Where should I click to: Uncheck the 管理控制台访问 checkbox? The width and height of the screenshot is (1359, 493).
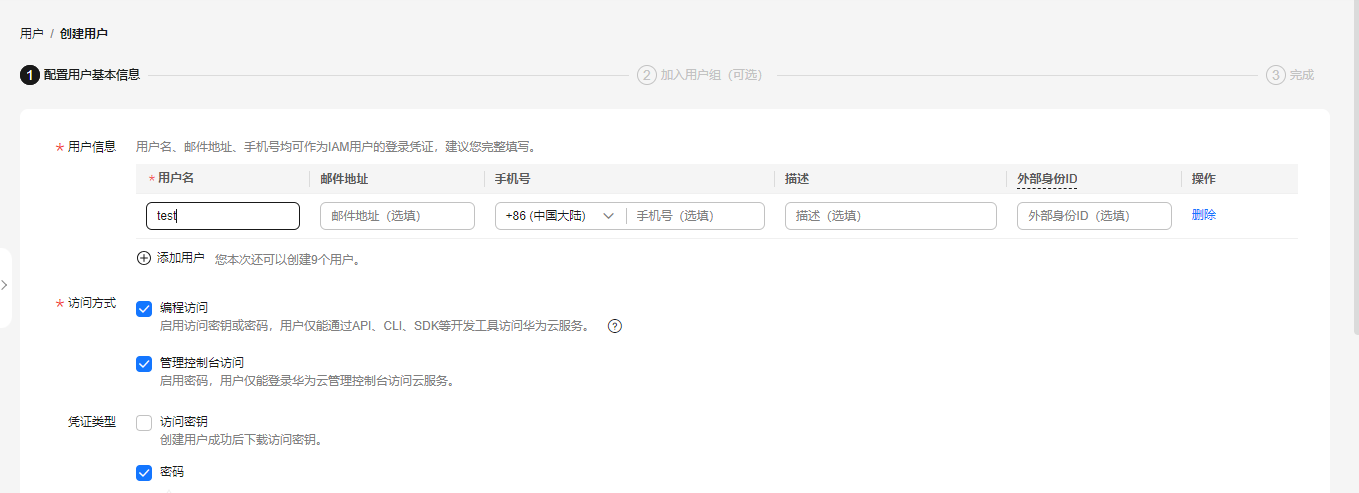[x=144, y=363]
